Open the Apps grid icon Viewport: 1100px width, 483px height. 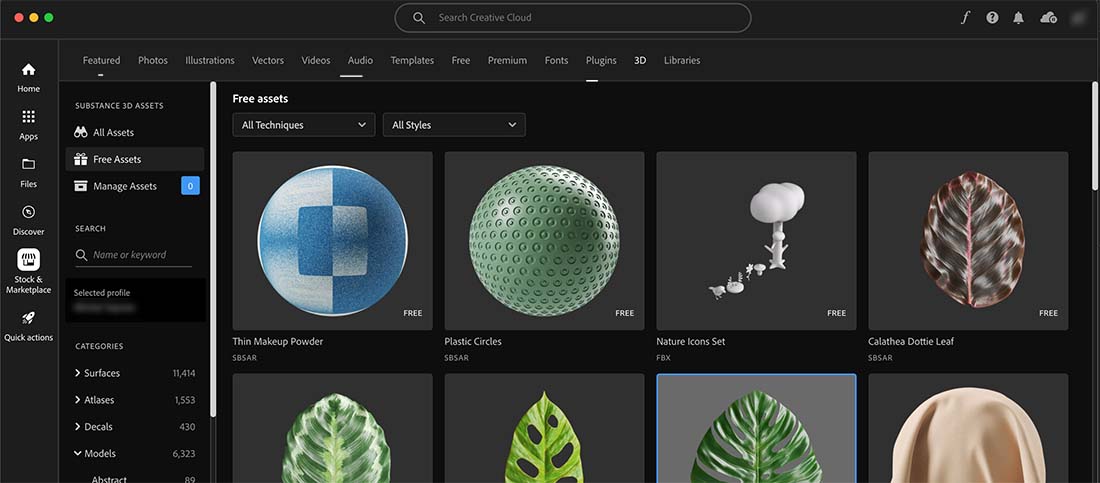[x=28, y=117]
